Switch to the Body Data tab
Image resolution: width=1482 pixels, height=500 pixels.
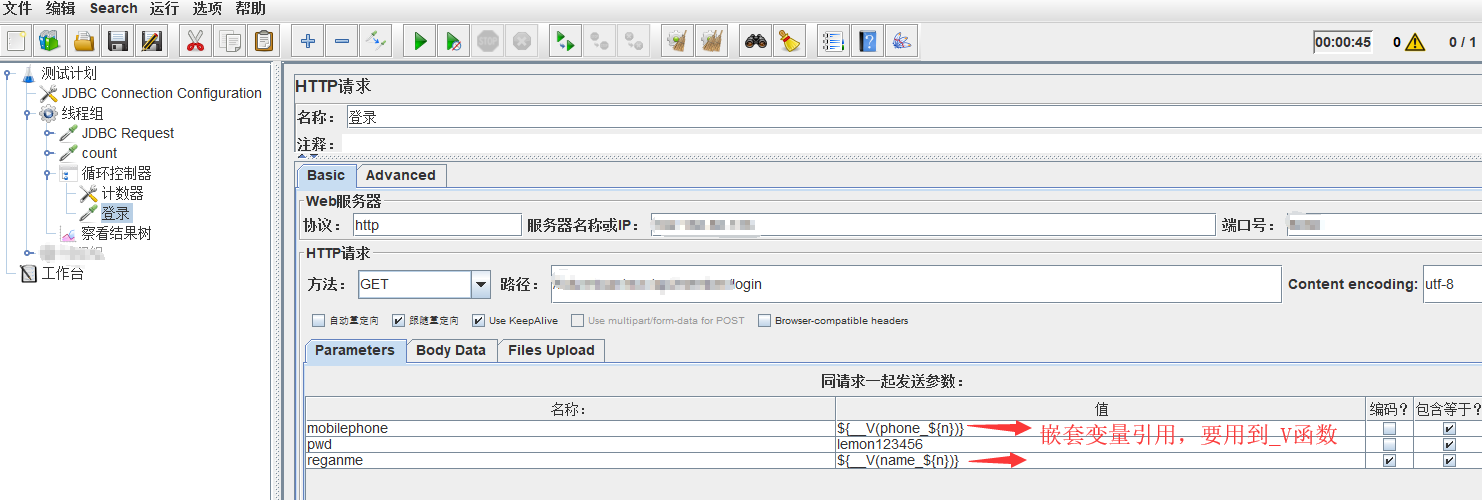click(450, 350)
